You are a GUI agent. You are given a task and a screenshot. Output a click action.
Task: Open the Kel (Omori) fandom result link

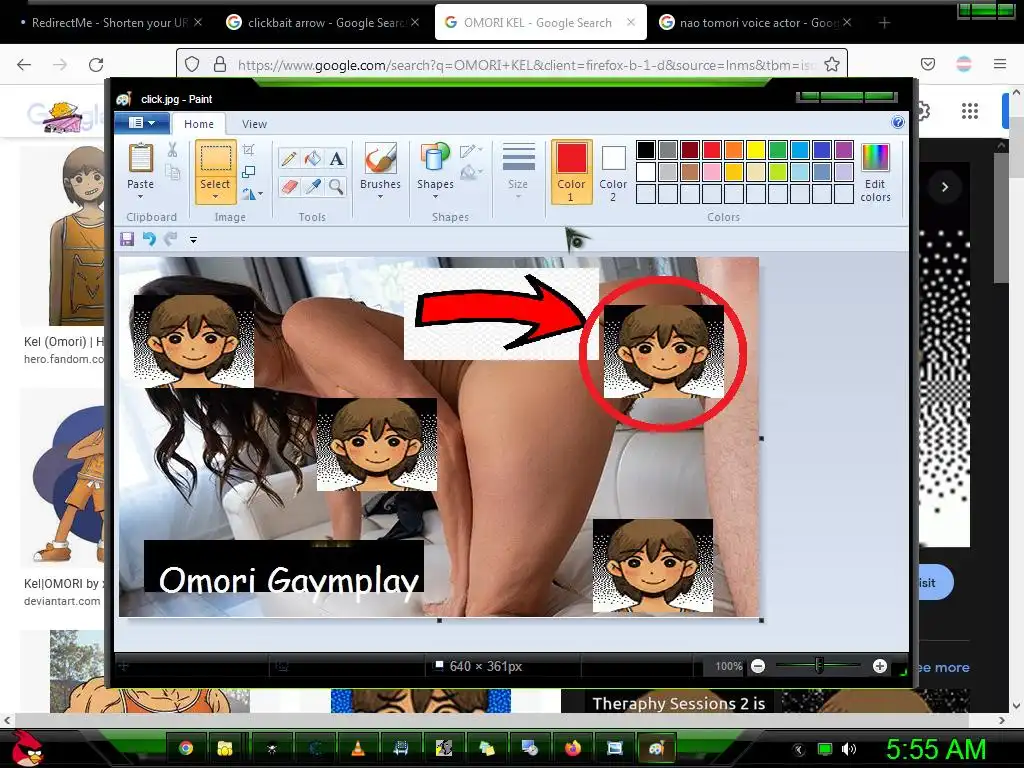coord(63,342)
